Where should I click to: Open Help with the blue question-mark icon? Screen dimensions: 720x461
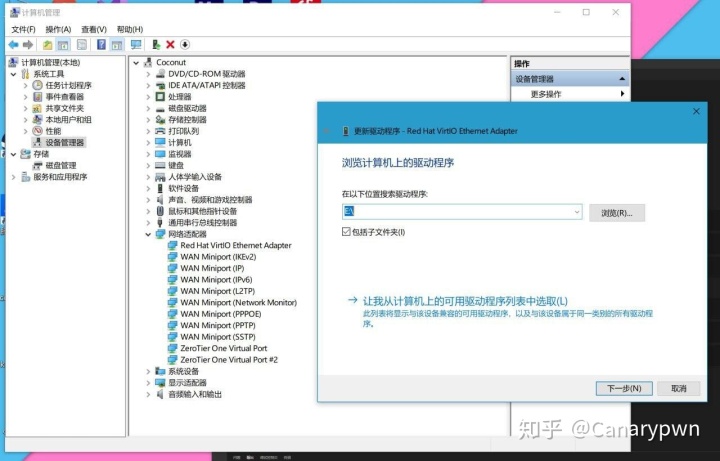point(101,45)
